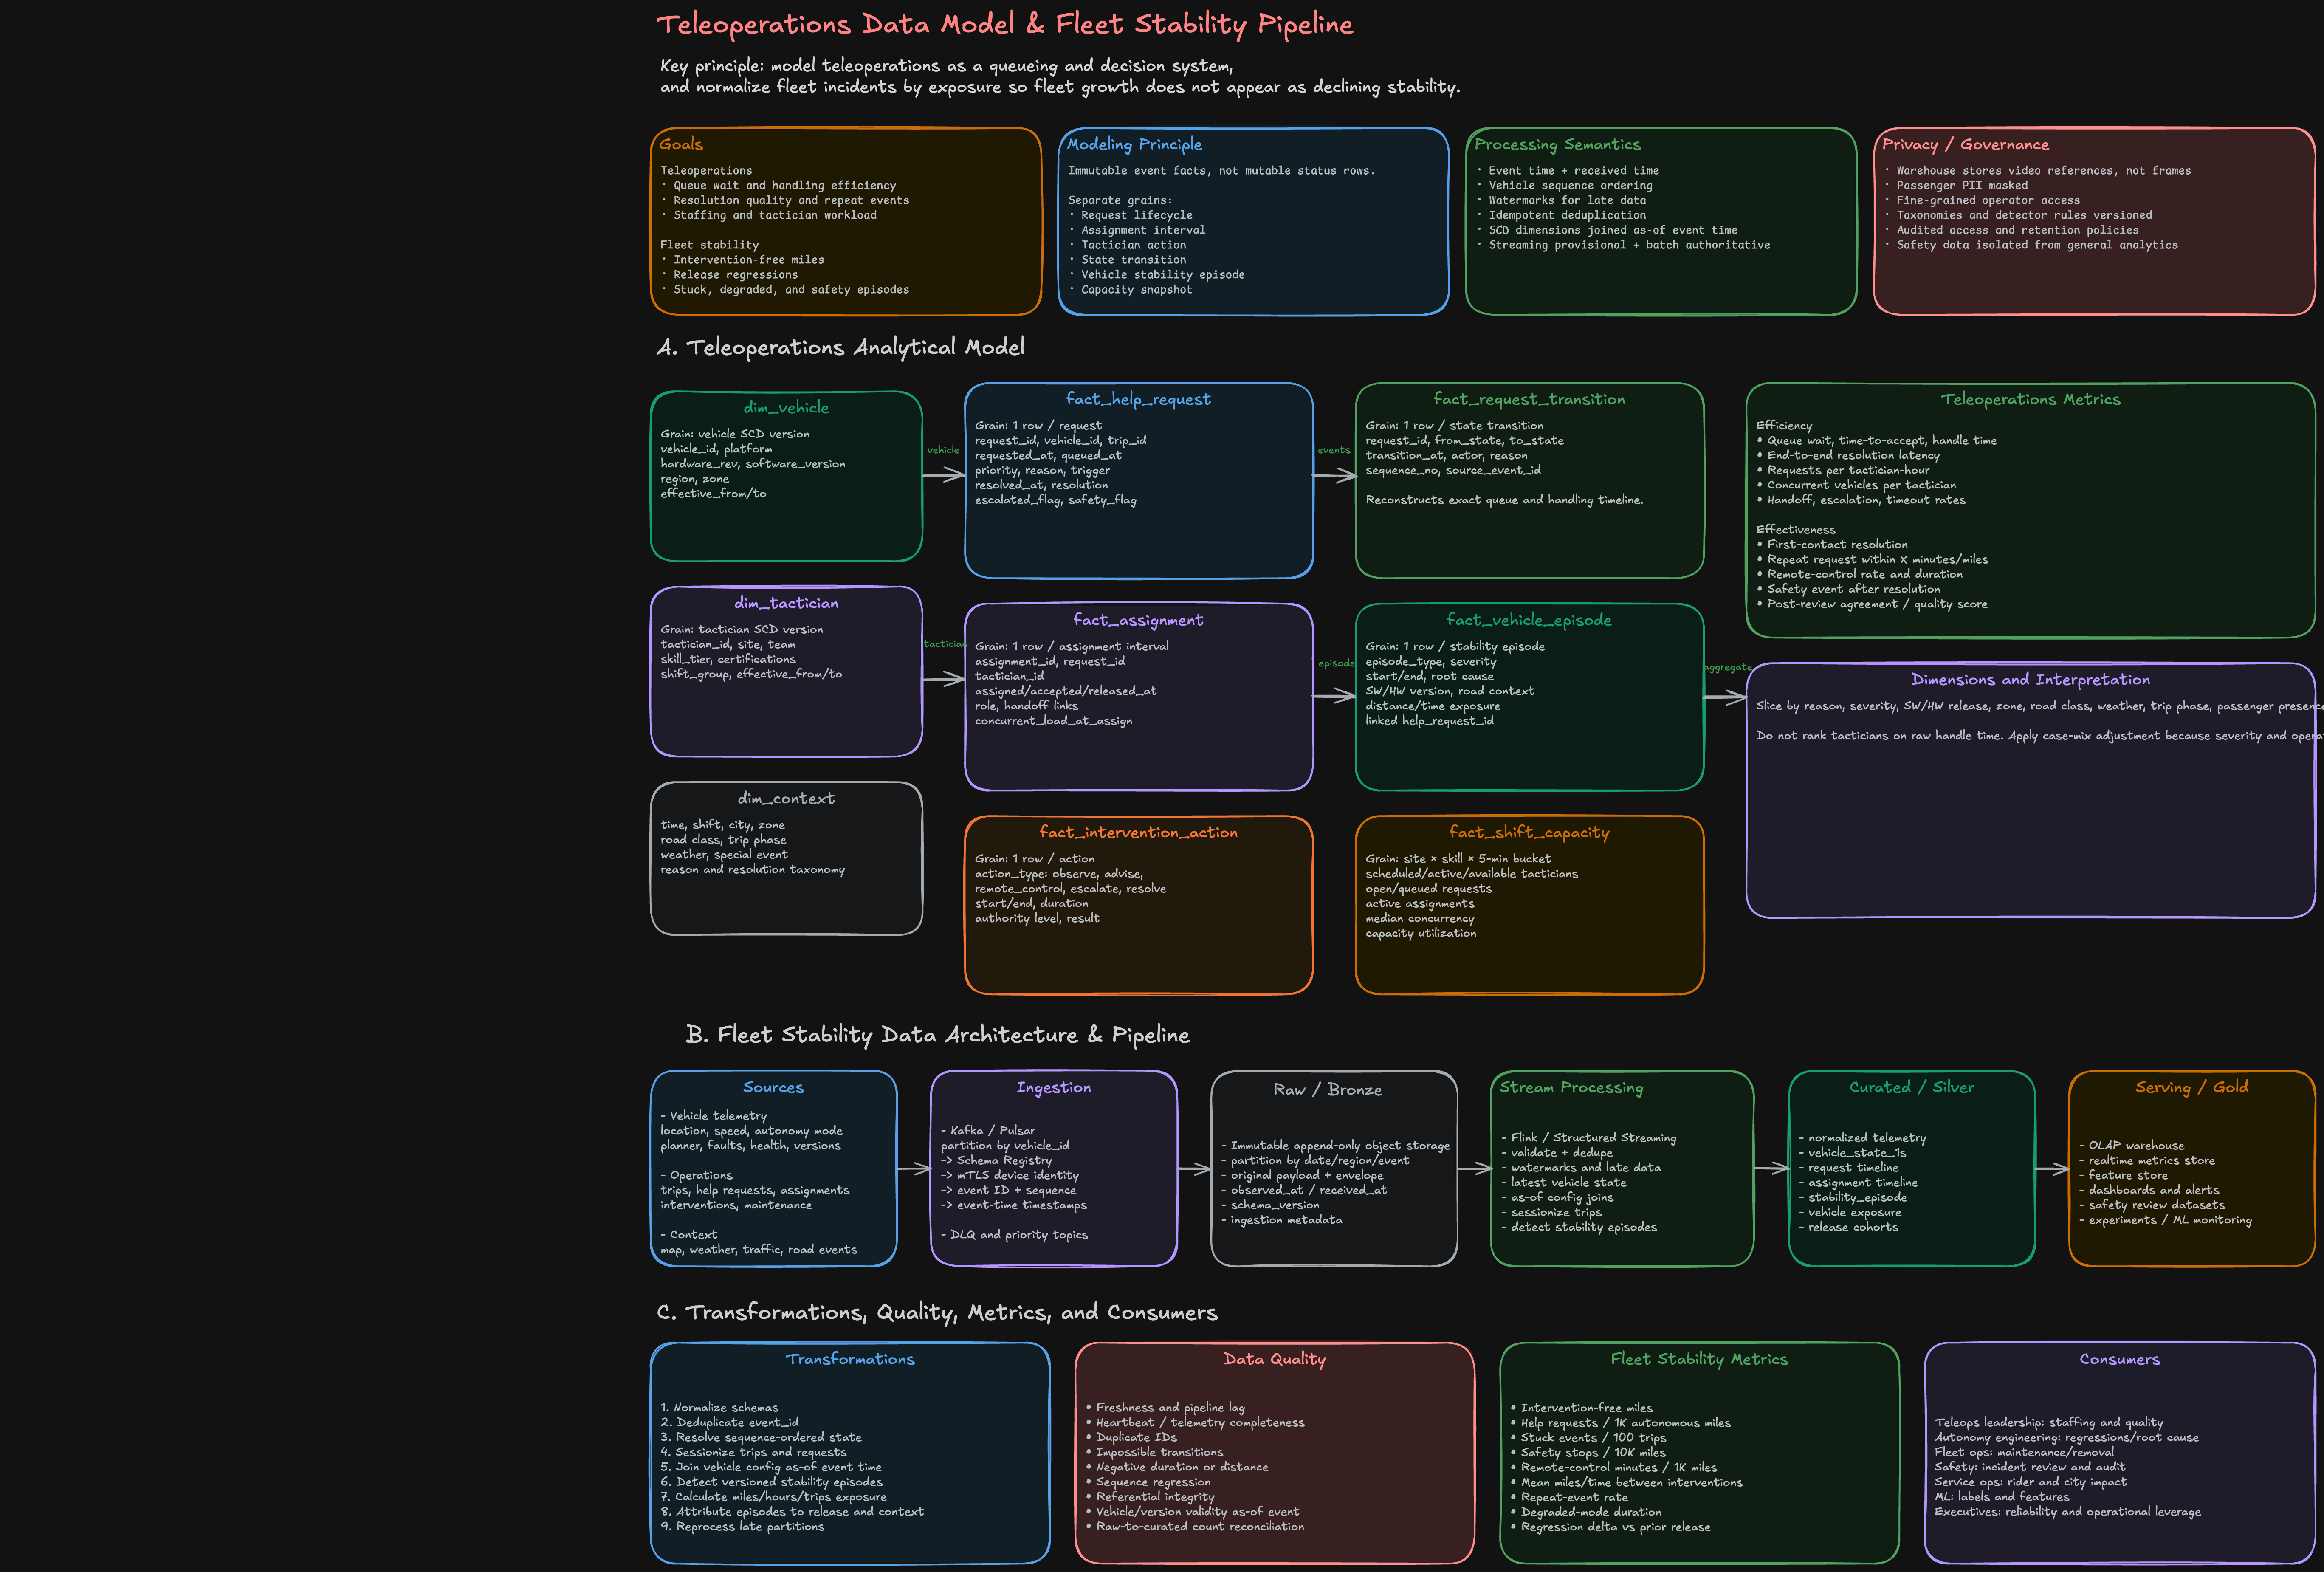The image size is (2324, 1572).
Task: Select 'skill_tier, certifications' in dim_tactician
Action: tap(728, 659)
